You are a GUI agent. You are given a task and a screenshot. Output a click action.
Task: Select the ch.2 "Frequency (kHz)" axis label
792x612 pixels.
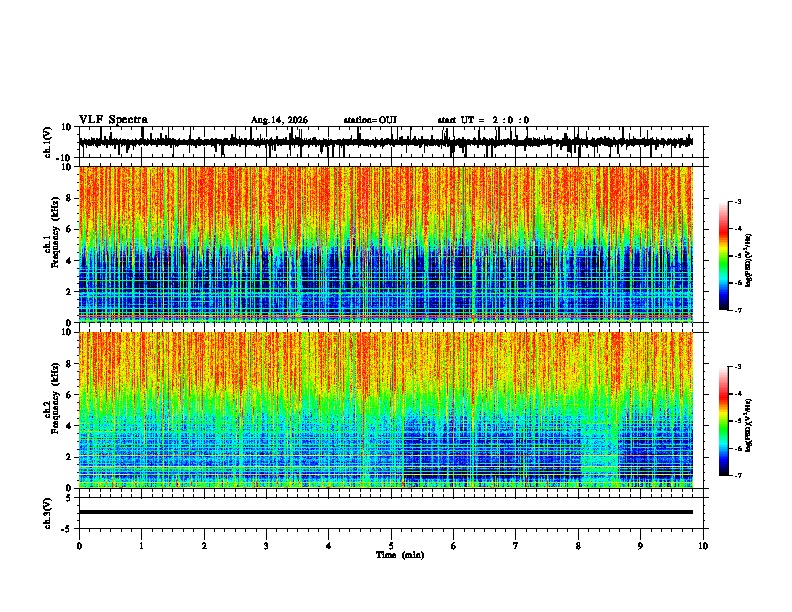pyautogui.click(x=55, y=398)
